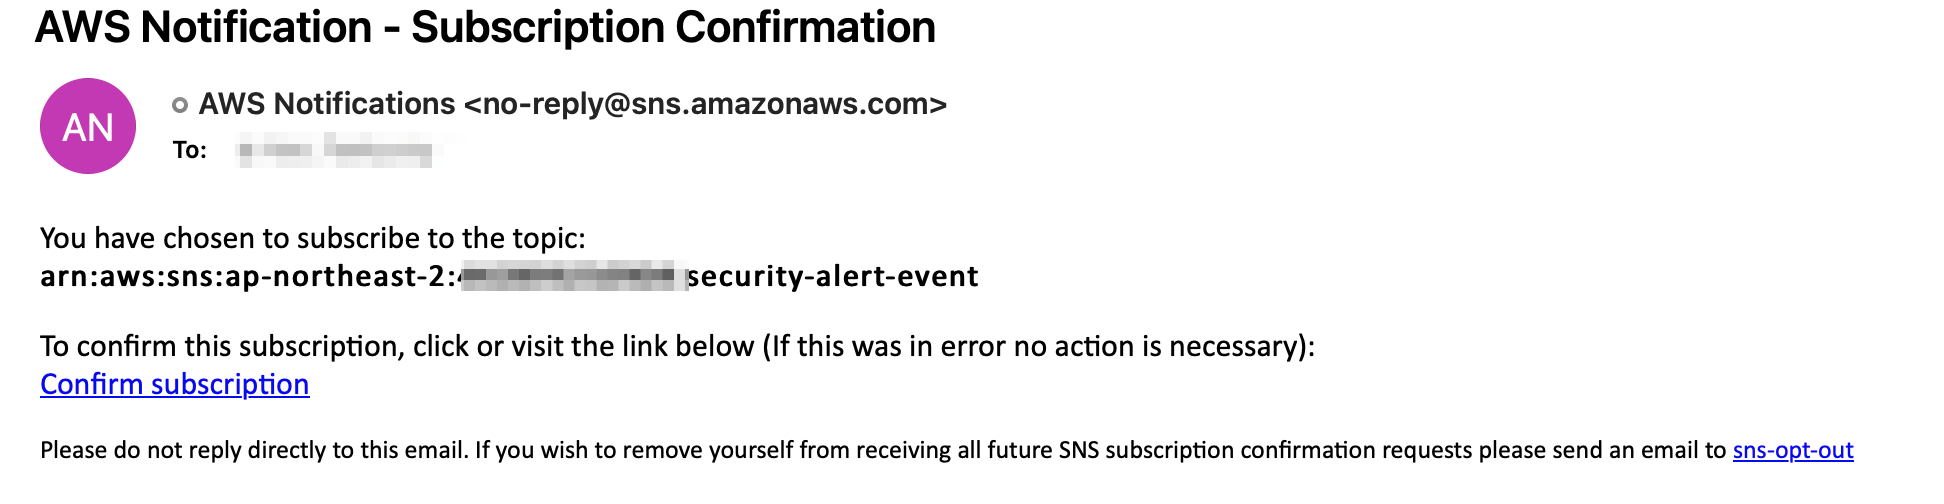Click 'Subscription Confirmation' in the subject heading
Viewport: 1944px width, 504px height.
click(673, 27)
